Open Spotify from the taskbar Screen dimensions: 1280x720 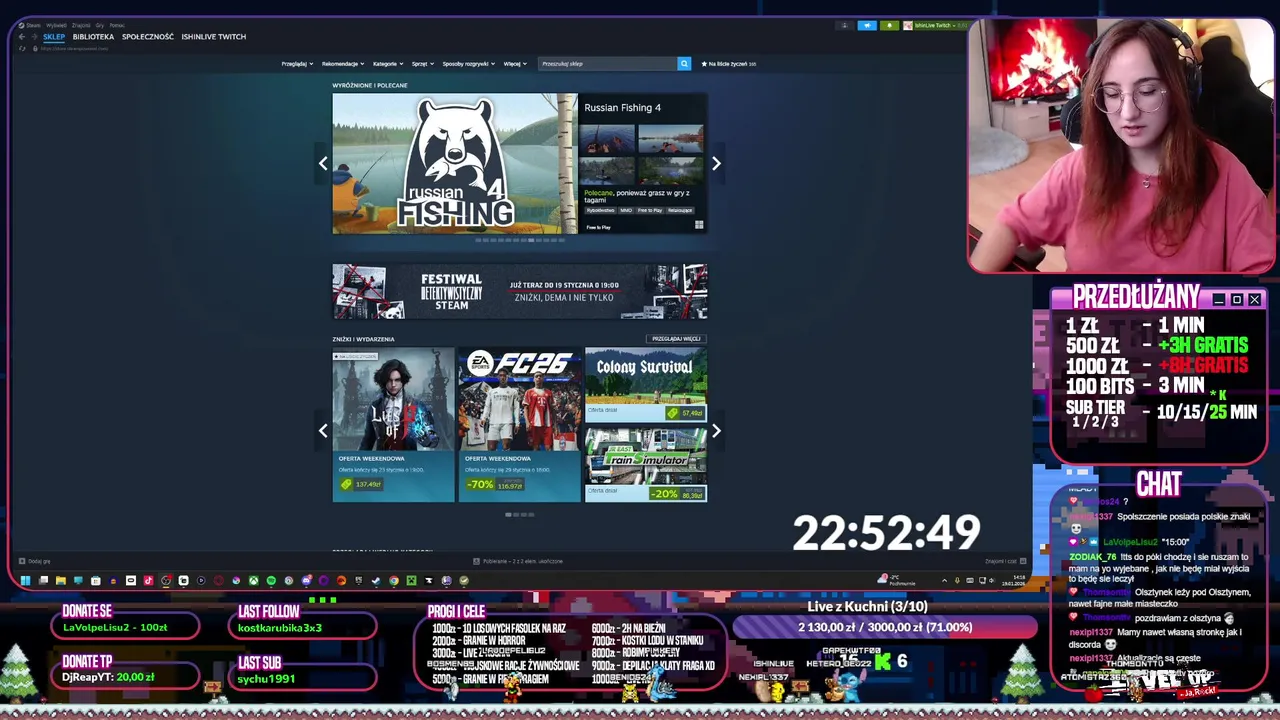coord(271,580)
